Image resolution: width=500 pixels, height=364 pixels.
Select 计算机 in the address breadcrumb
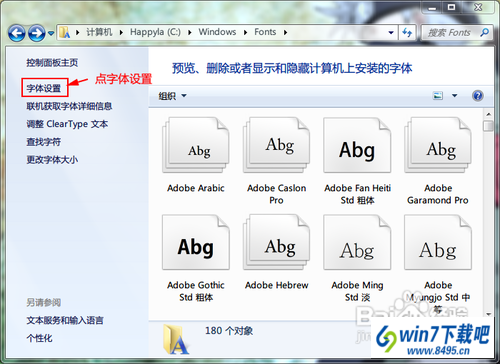pos(99,32)
